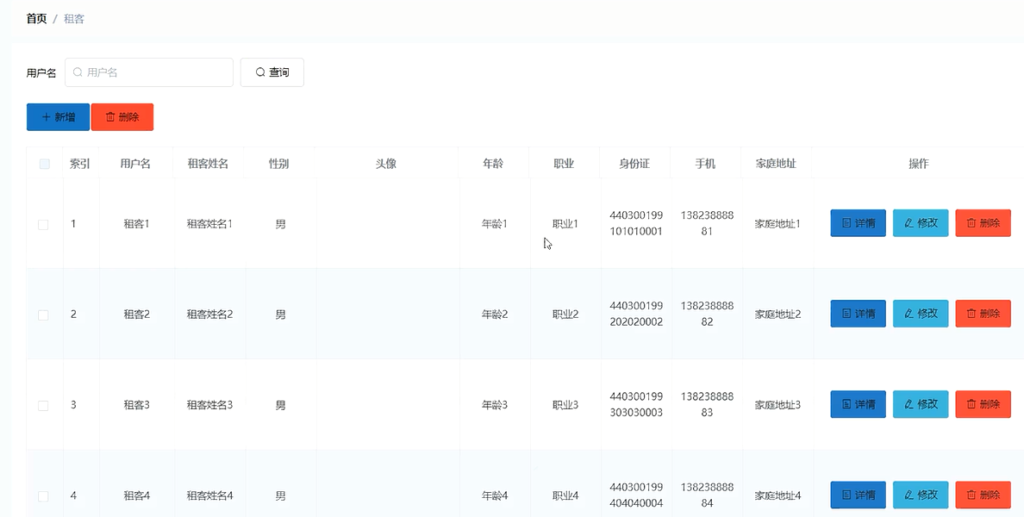Click the 身份证 column header
The width and height of the screenshot is (1024, 517).
click(x=634, y=164)
